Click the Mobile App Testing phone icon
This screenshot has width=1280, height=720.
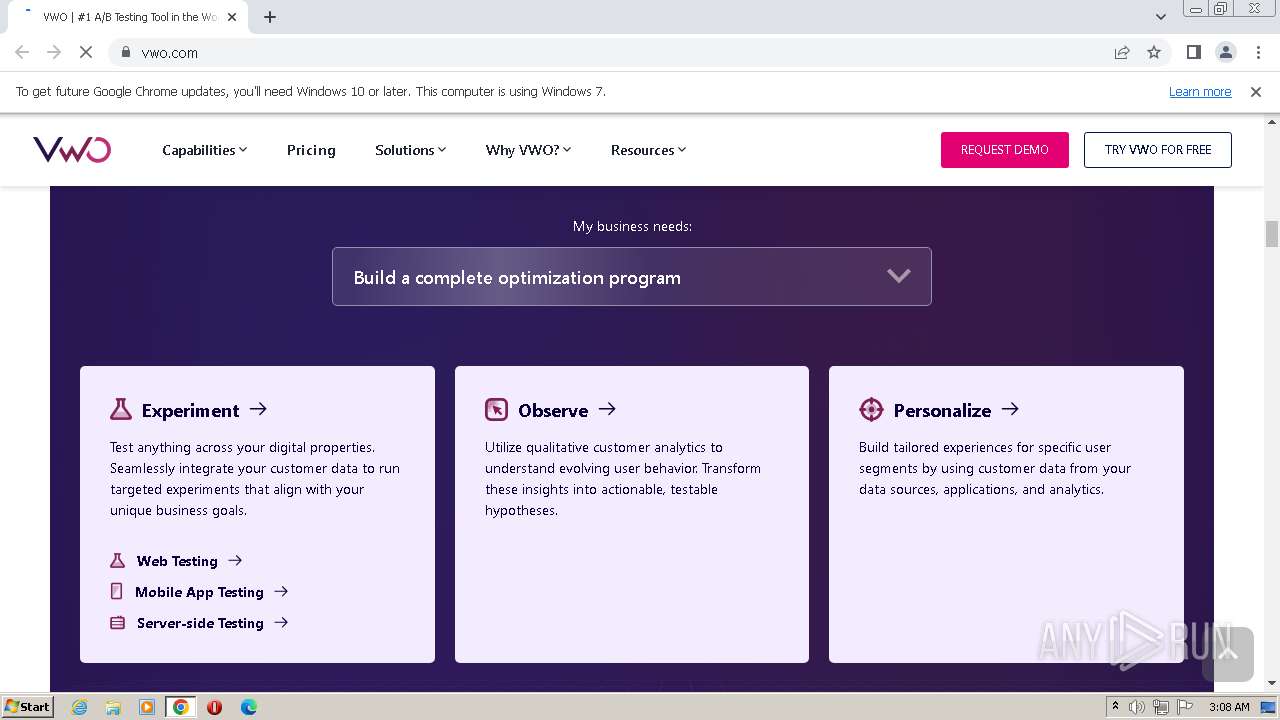click(x=117, y=591)
